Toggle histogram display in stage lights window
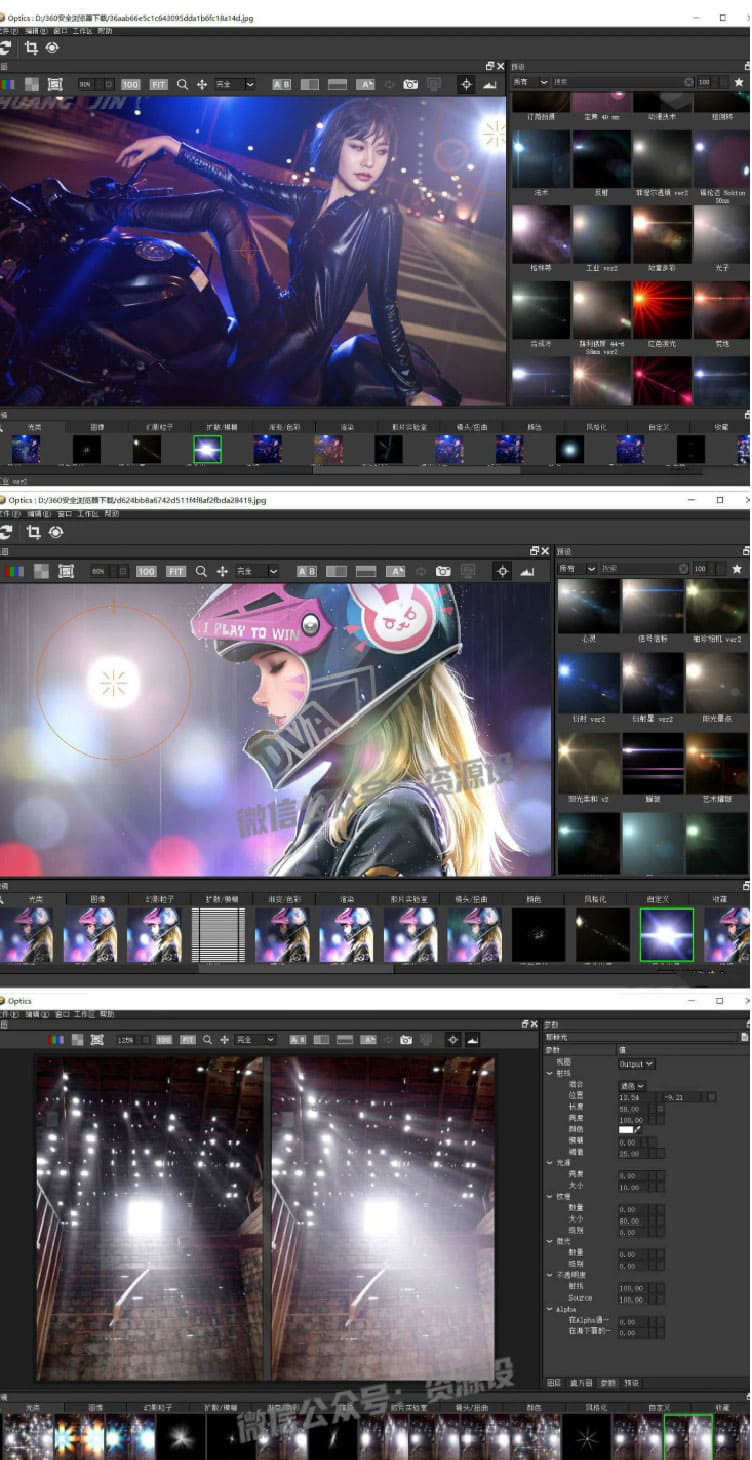The width and height of the screenshot is (752, 1460). [473, 1040]
